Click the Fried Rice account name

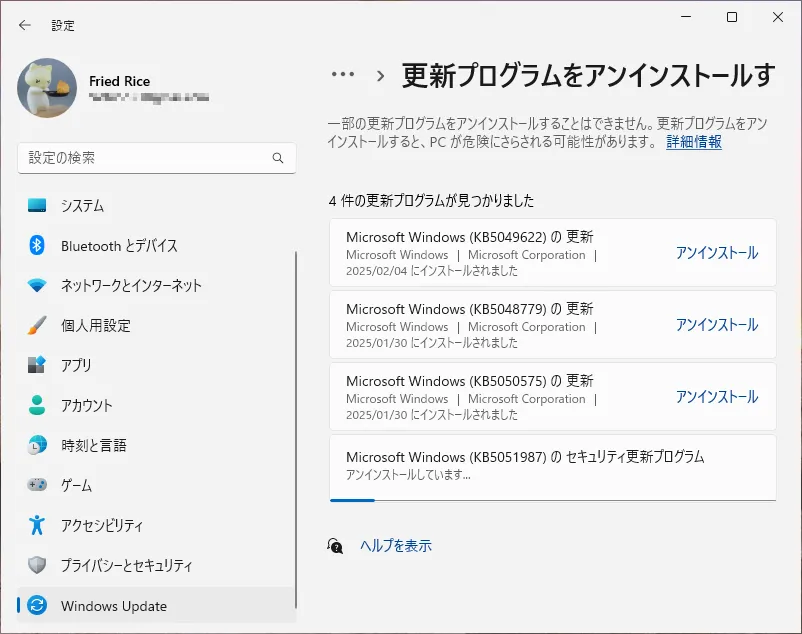pyautogui.click(x=119, y=81)
